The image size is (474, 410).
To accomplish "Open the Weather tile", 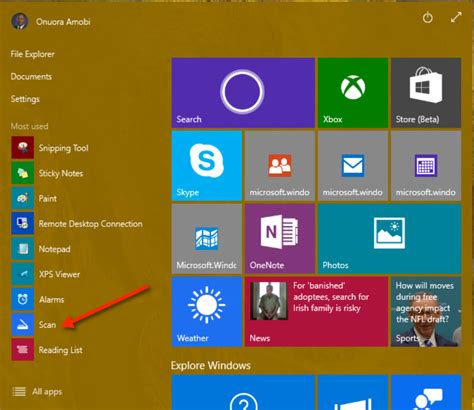I will pyautogui.click(x=207, y=311).
